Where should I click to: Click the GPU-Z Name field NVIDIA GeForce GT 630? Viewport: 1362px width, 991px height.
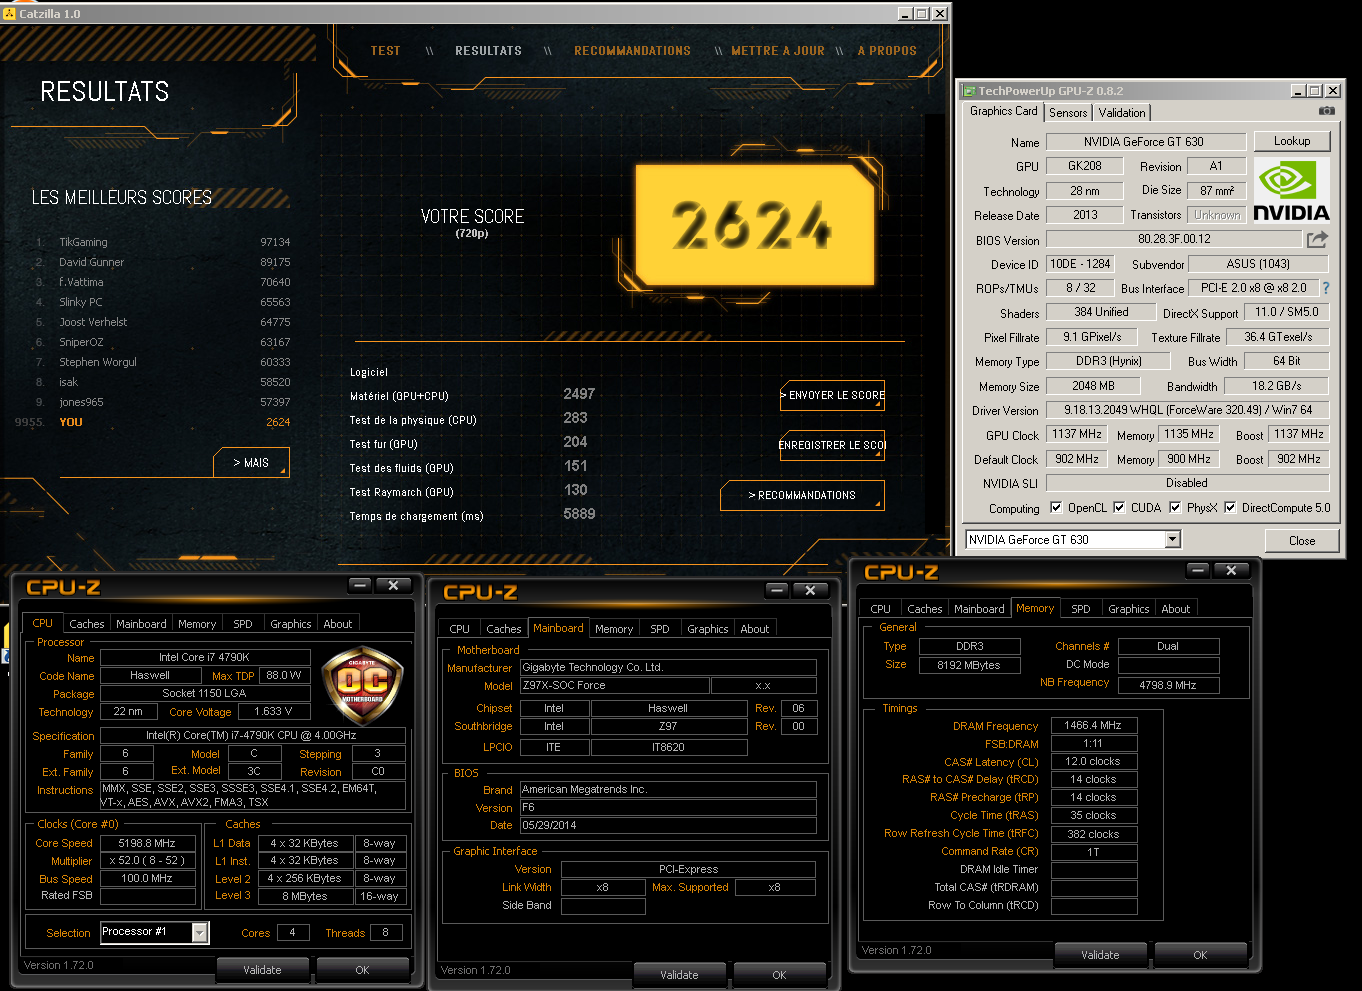tap(1146, 142)
